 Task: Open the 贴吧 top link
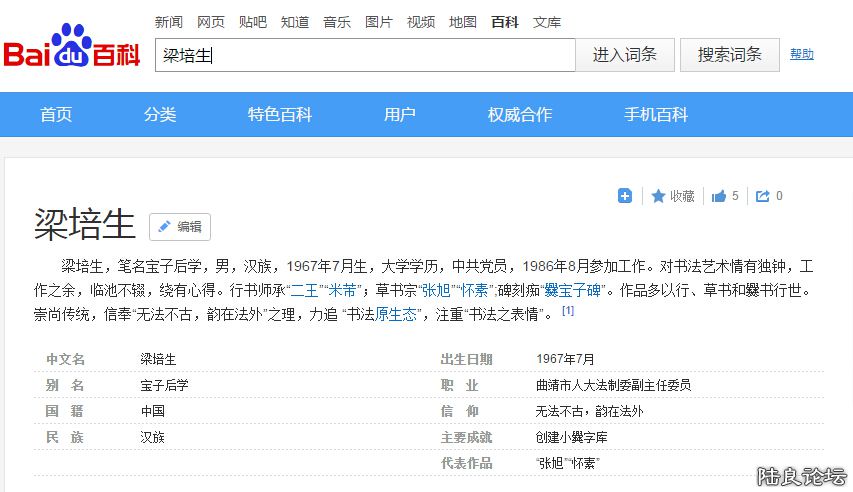pyautogui.click(x=252, y=22)
